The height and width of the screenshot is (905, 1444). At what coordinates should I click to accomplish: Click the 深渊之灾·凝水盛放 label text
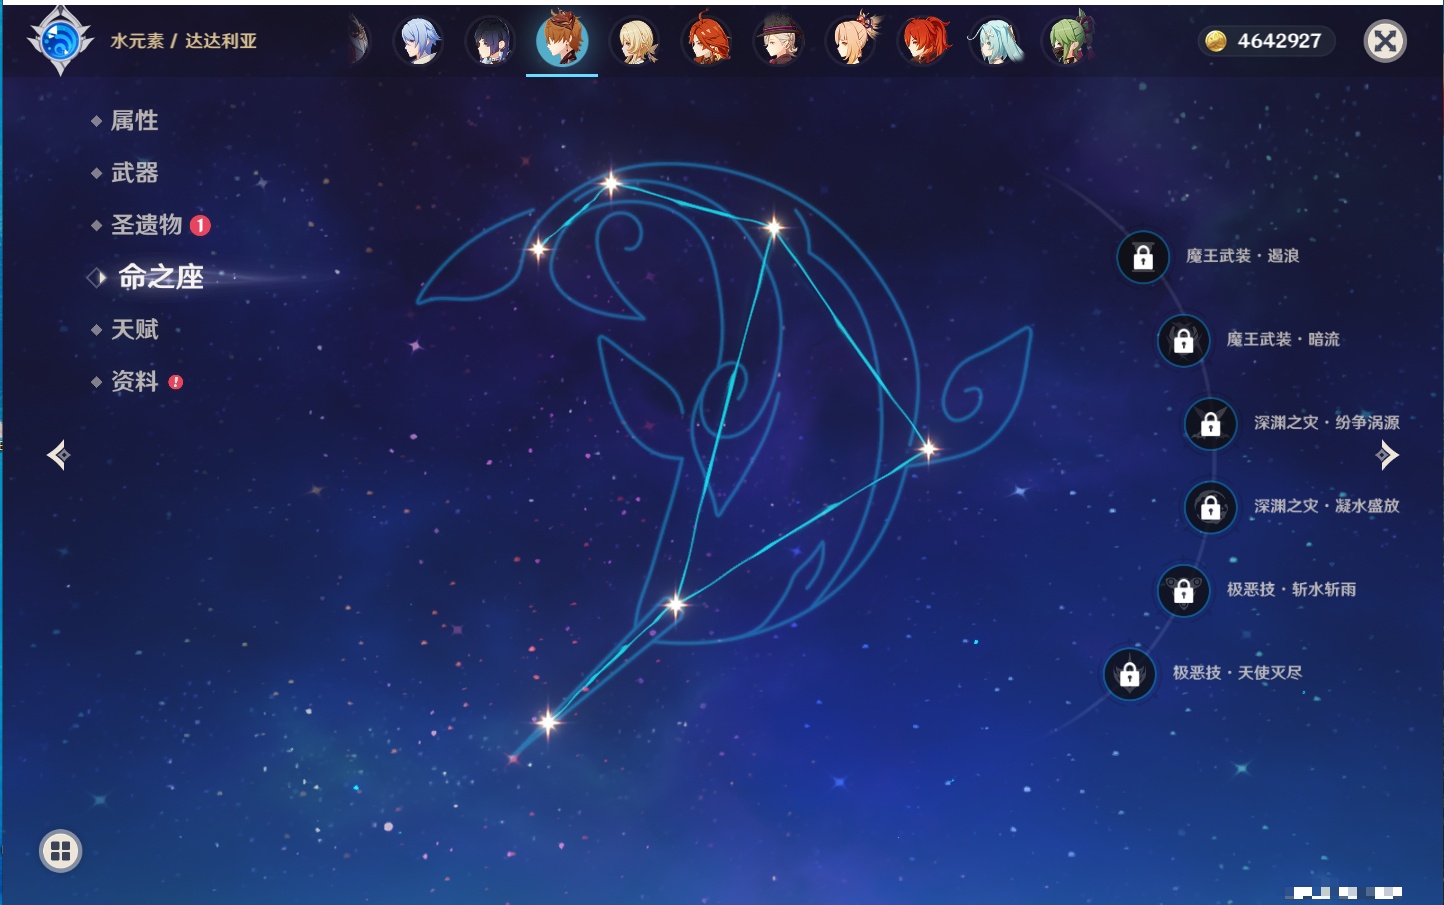coord(1327,506)
